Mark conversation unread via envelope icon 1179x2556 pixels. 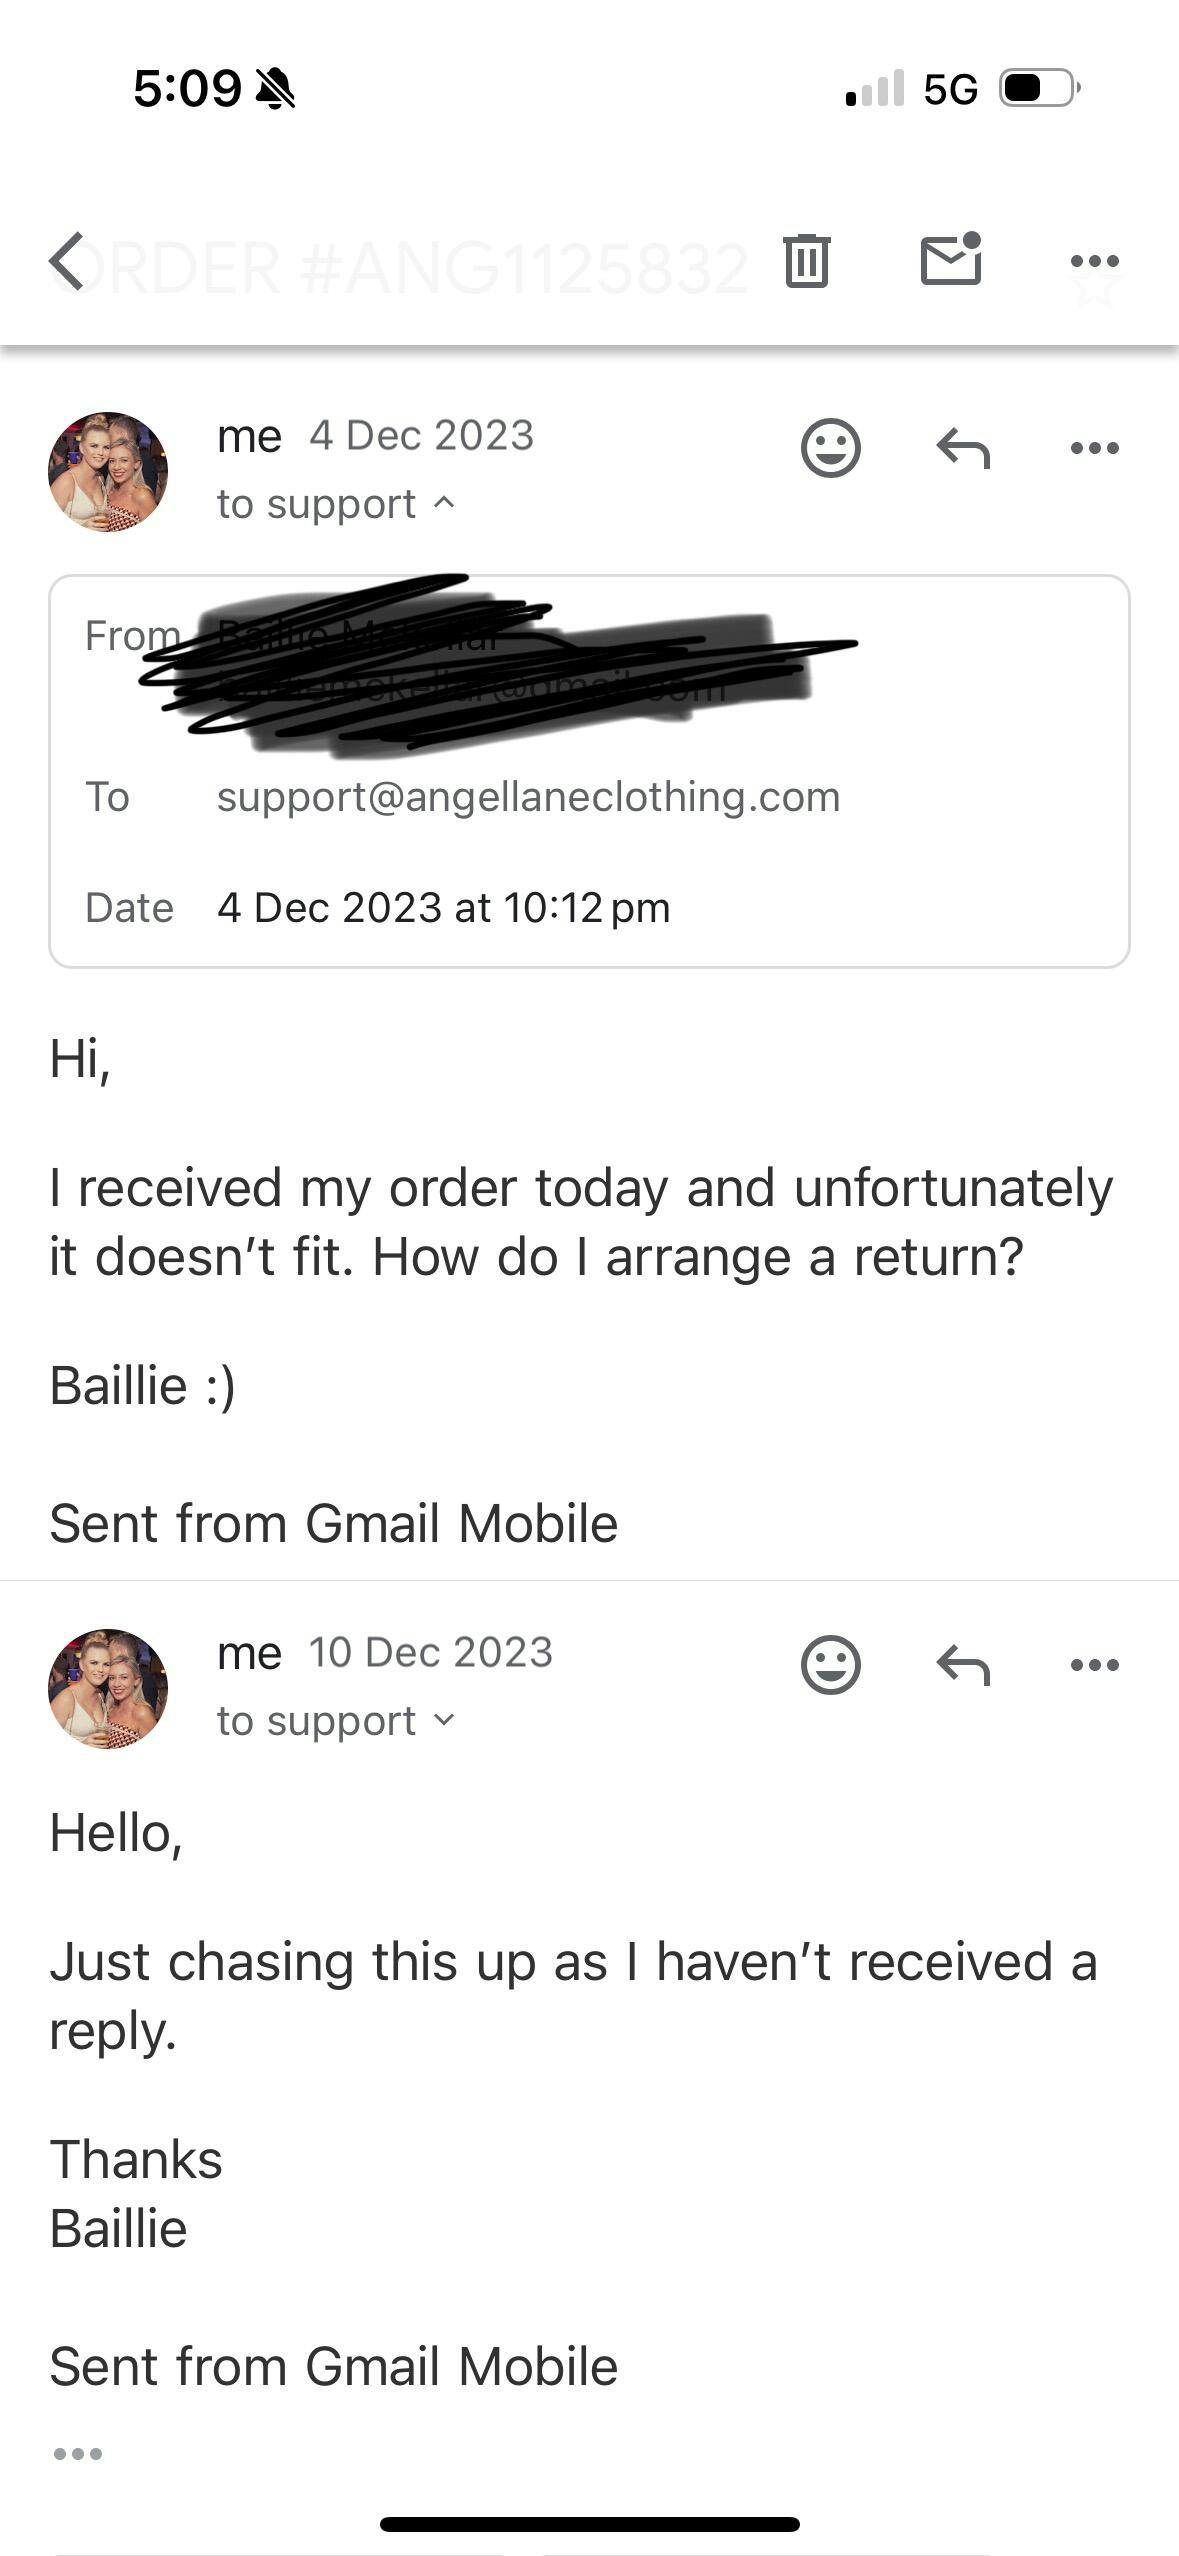tap(950, 260)
